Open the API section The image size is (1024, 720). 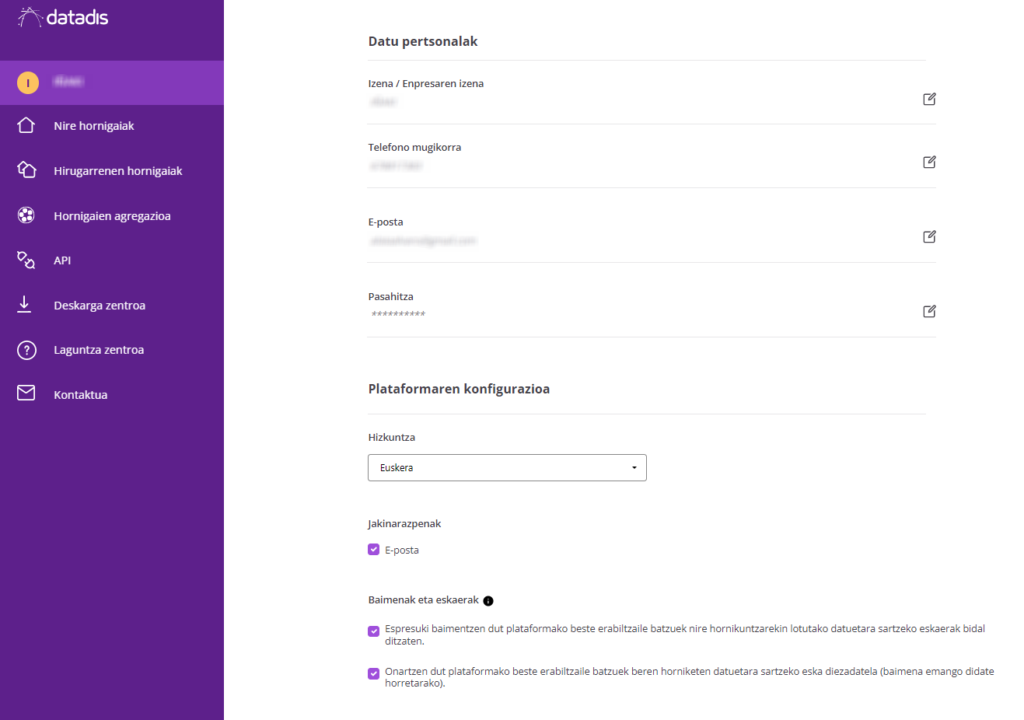click(62, 260)
